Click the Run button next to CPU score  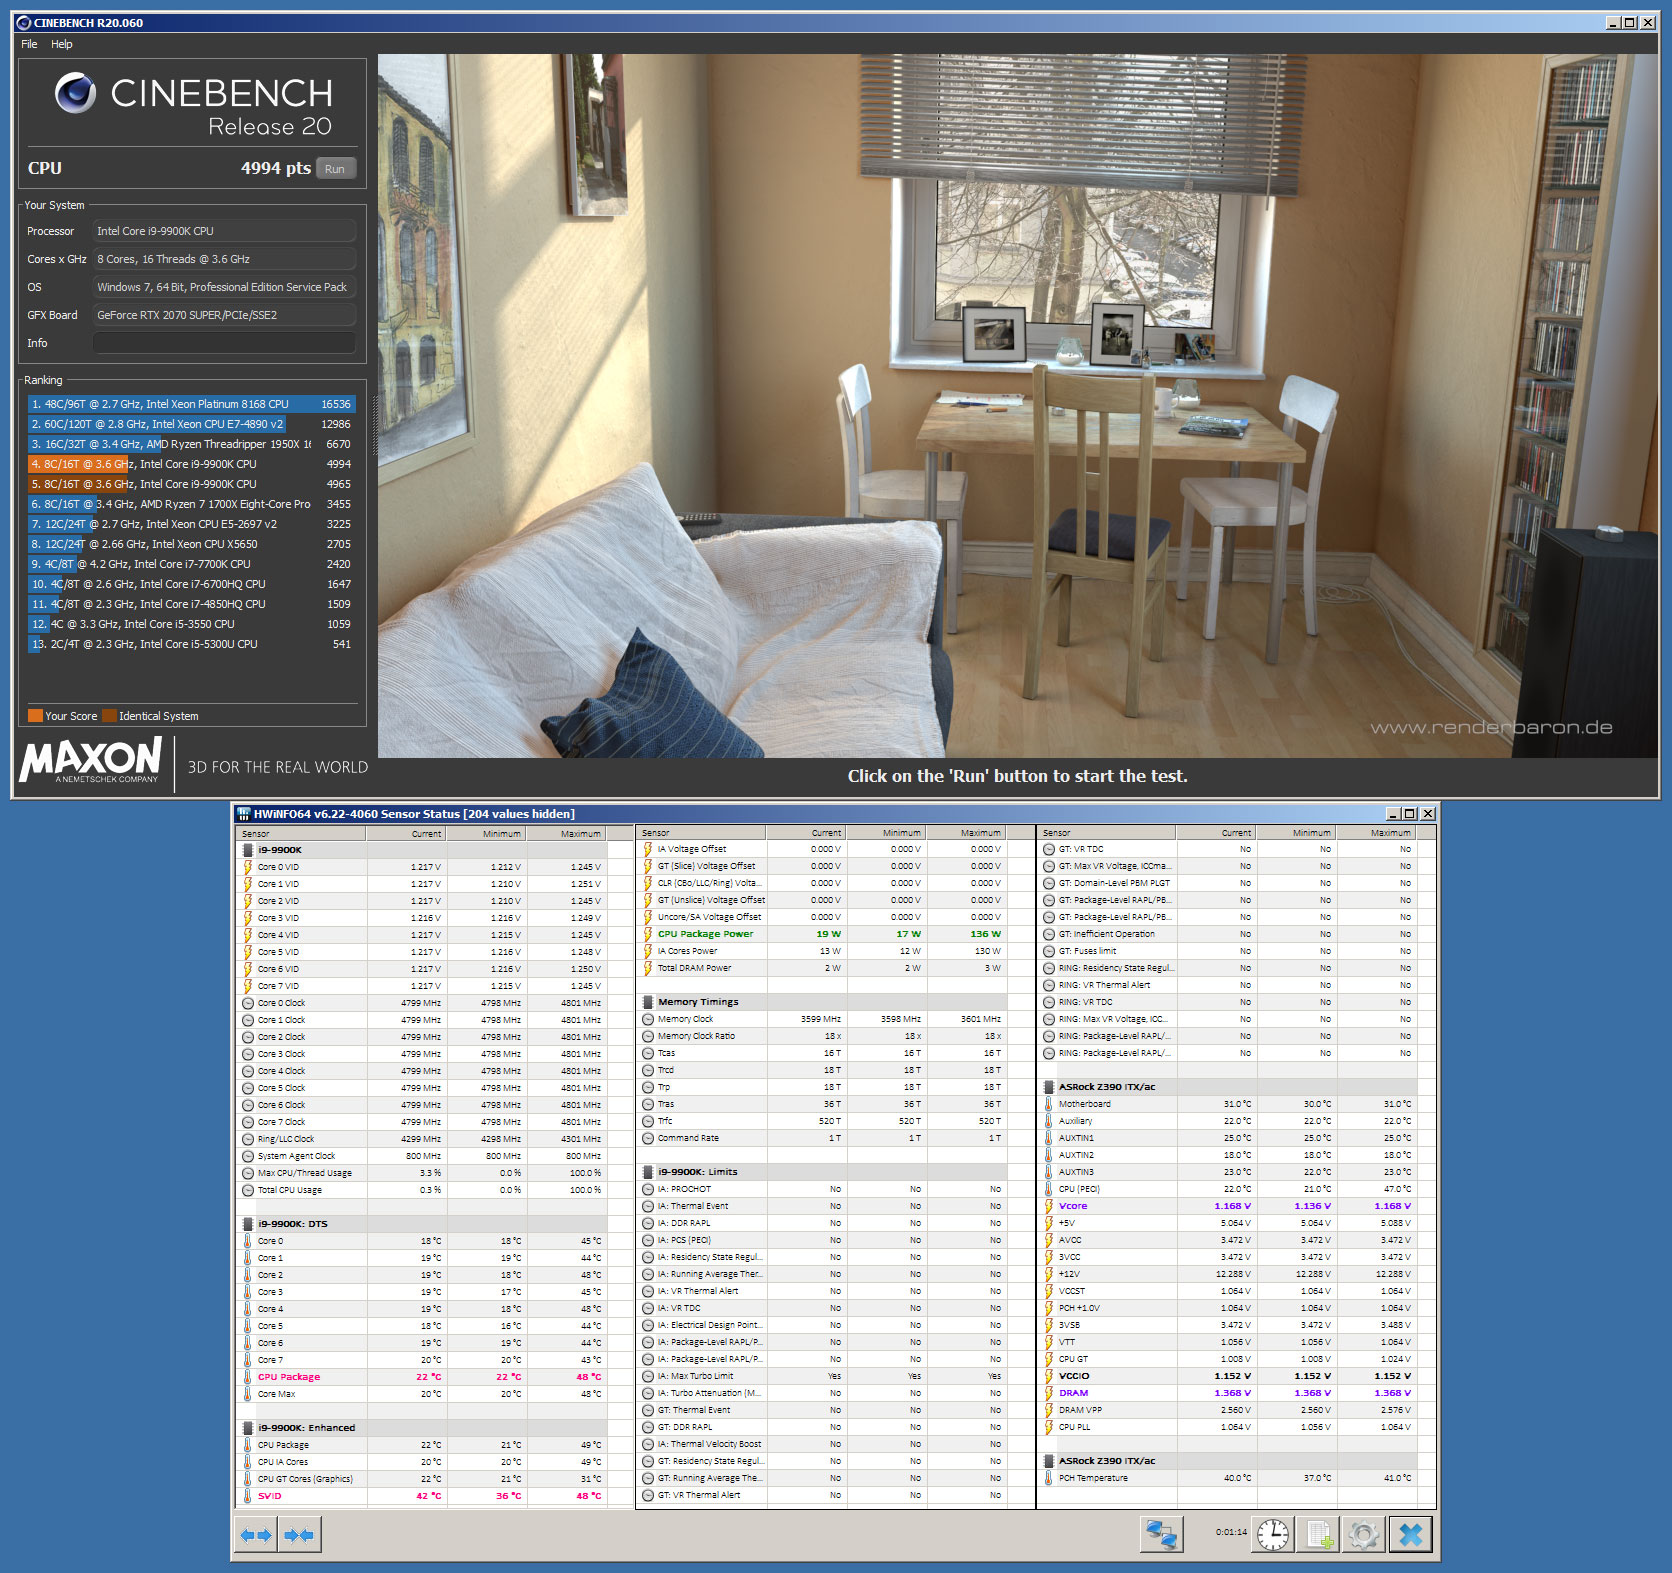click(335, 169)
